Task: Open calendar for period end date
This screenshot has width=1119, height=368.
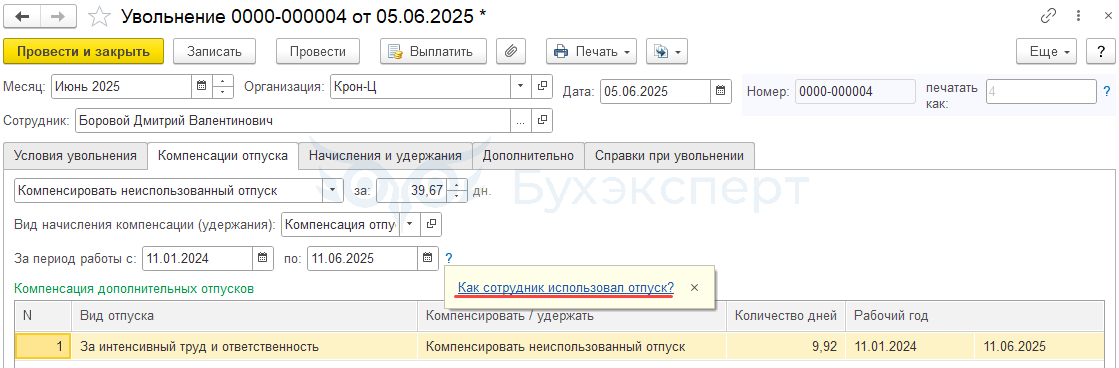Action: [427, 258]
